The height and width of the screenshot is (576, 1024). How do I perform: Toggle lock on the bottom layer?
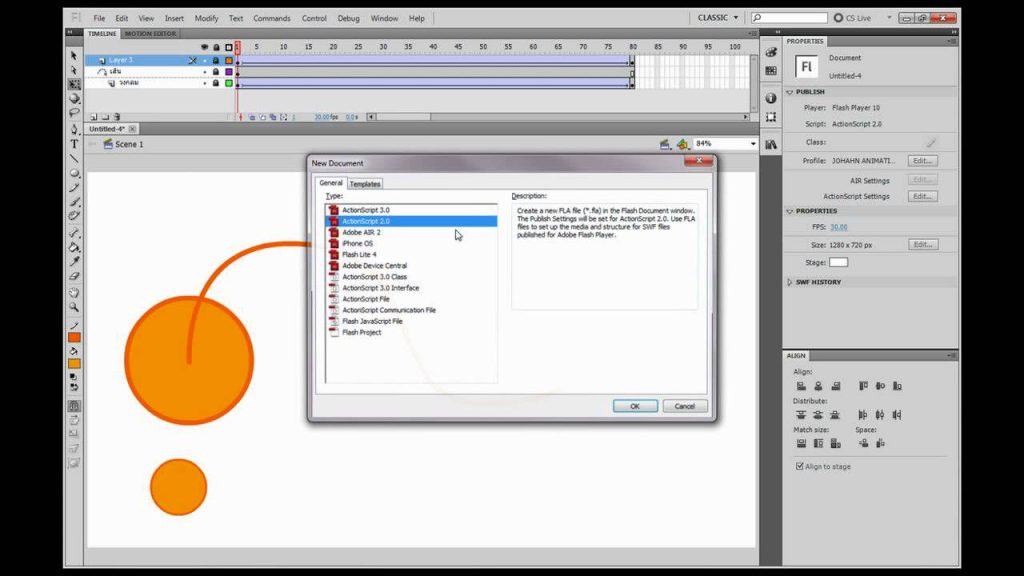[x=216, y=84]
